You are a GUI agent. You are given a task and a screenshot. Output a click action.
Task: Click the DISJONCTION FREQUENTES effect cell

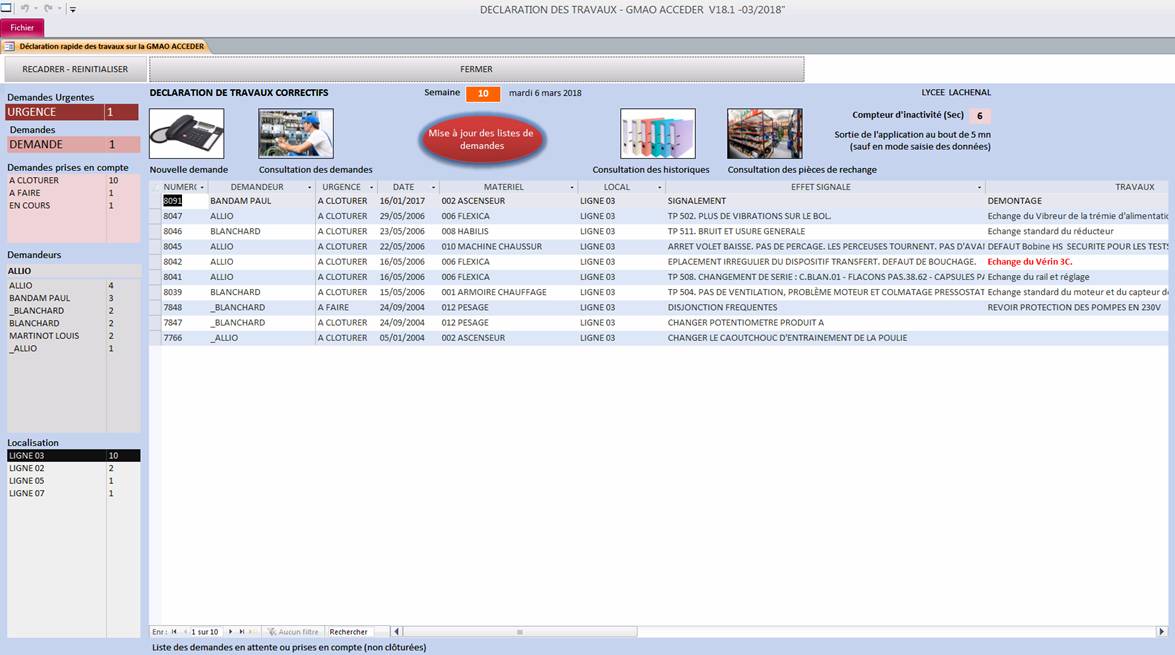tap(825, 307)
